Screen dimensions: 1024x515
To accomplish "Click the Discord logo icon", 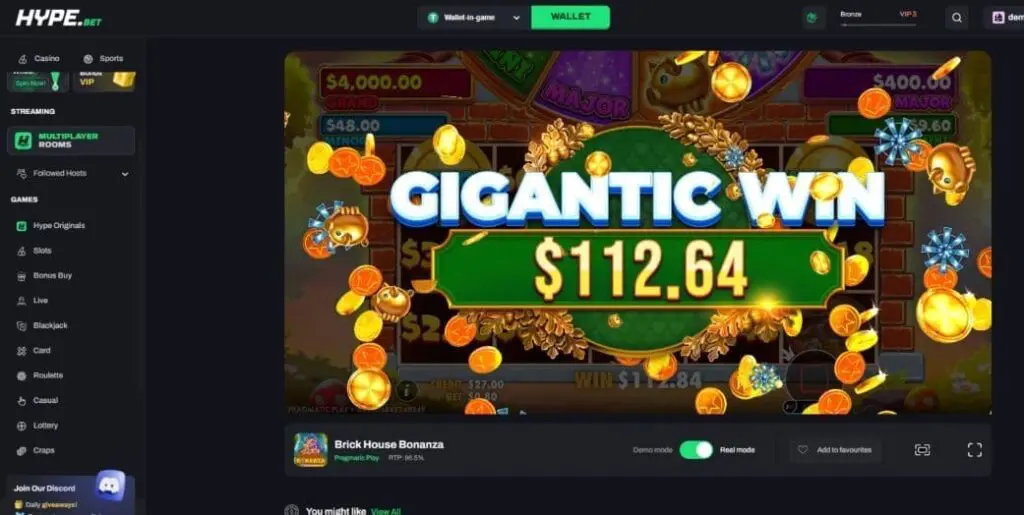I will coord(110,486).
